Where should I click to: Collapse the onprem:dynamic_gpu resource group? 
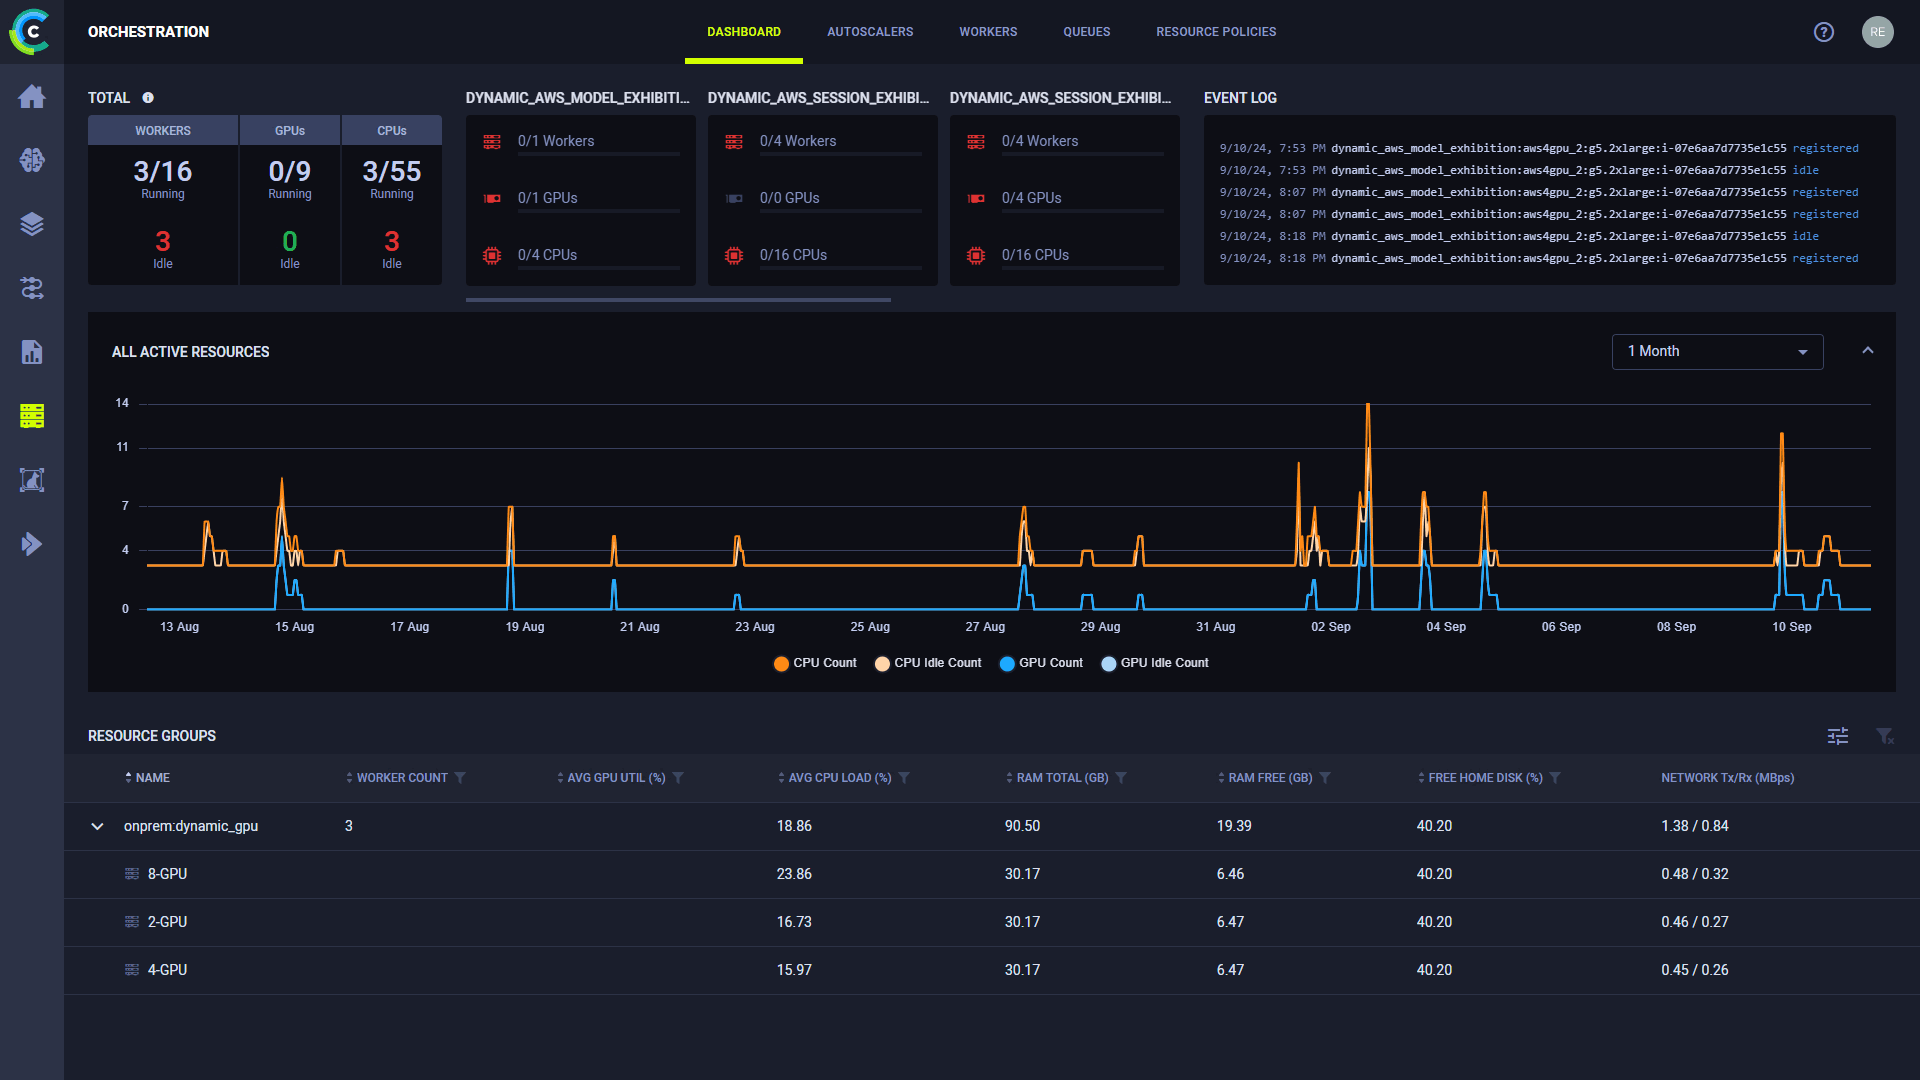[97, 826]
